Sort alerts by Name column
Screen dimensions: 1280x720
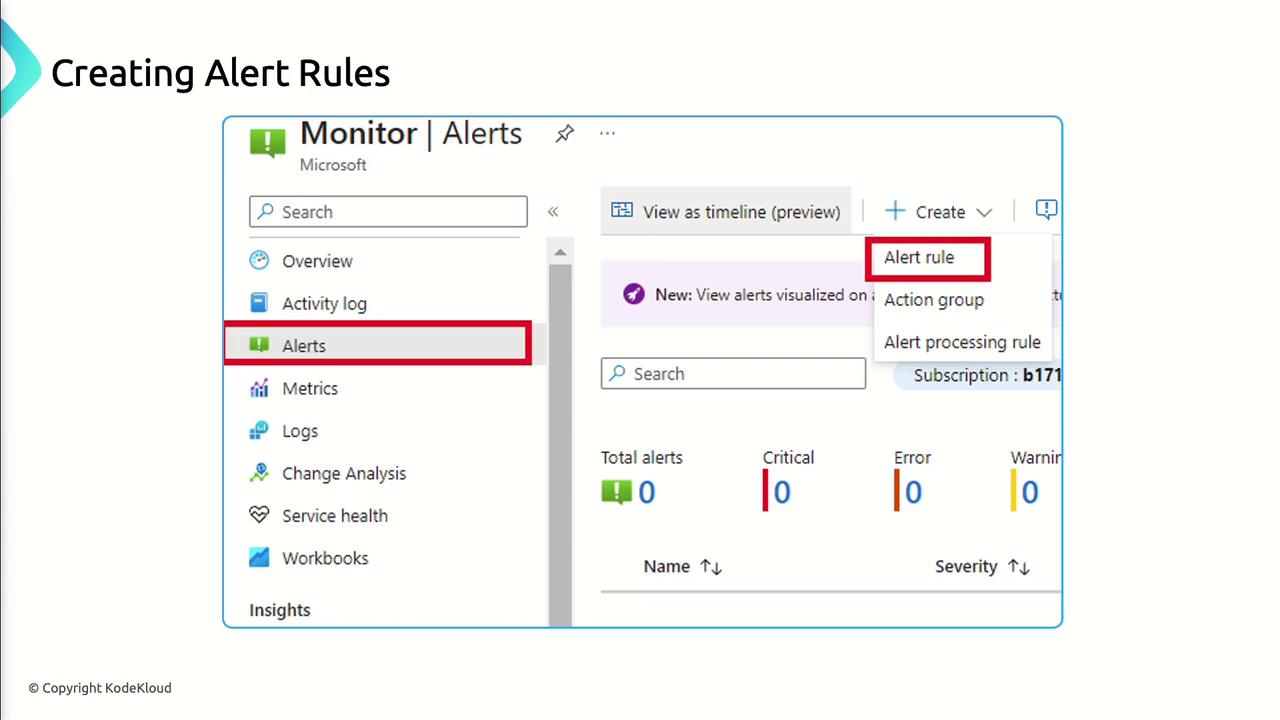click(682, 567)
